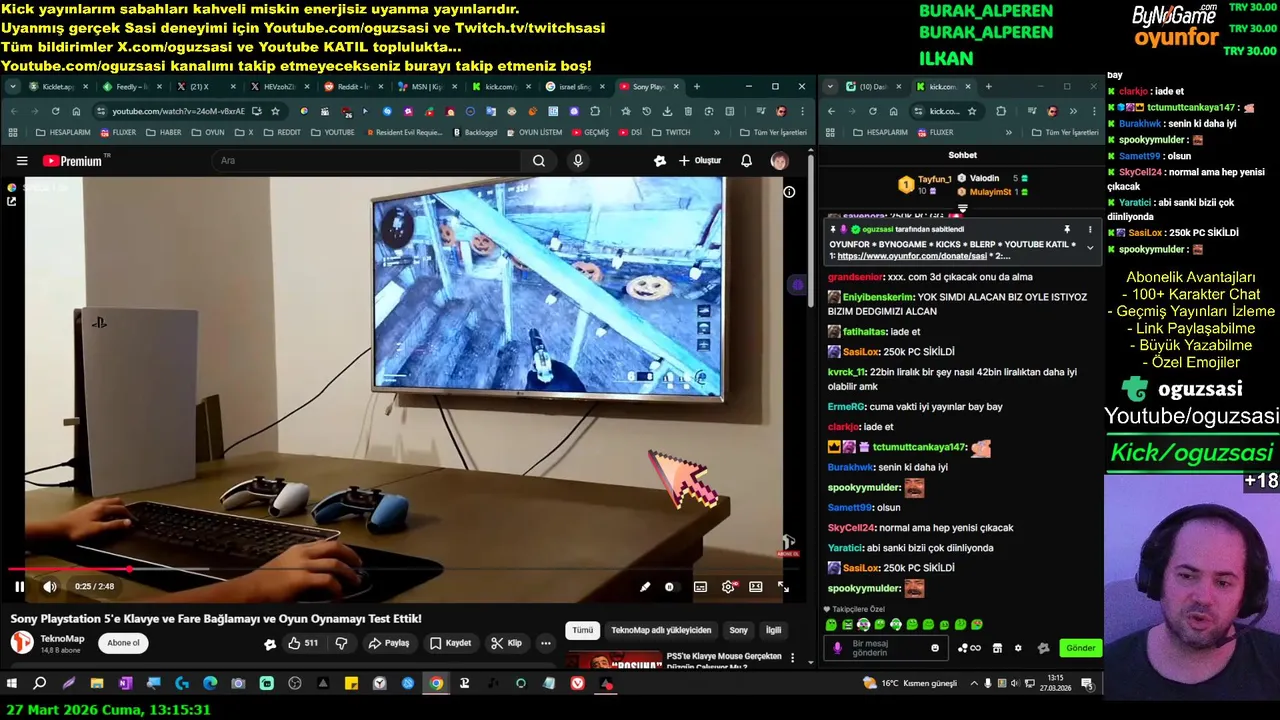The height and width of the screenshot is (720, 1280).
Task: Select the 'Tümü' filter chip
Action: tap(583, 630)
